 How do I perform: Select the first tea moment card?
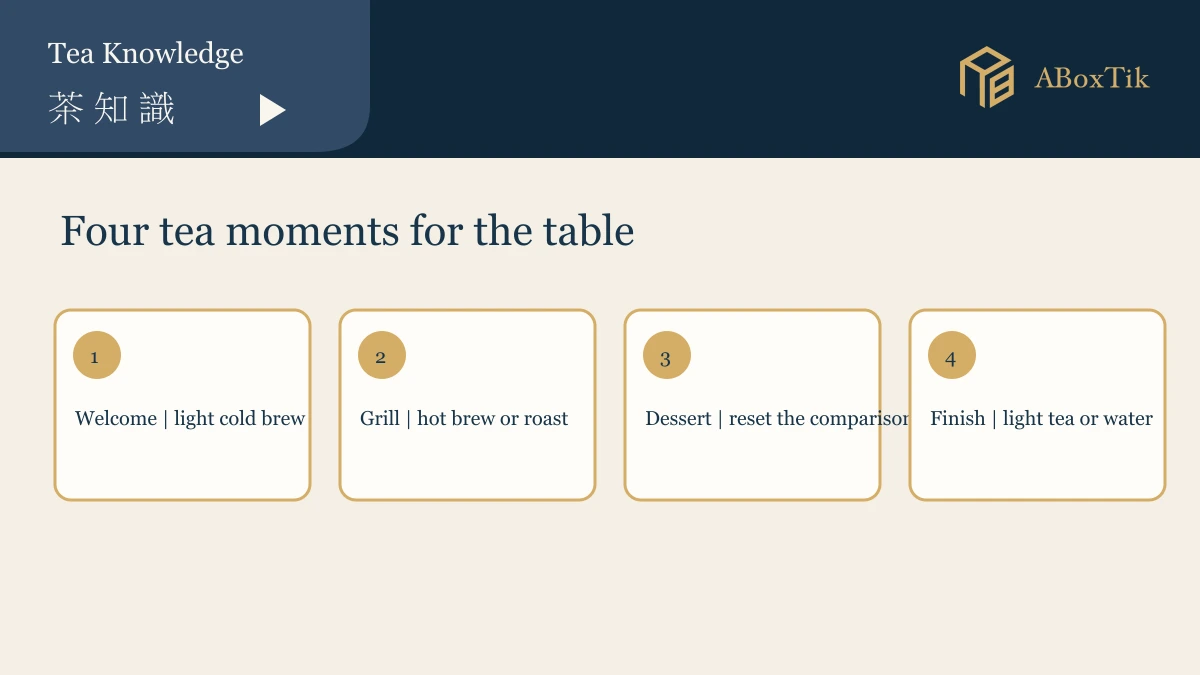click(182, 405)
